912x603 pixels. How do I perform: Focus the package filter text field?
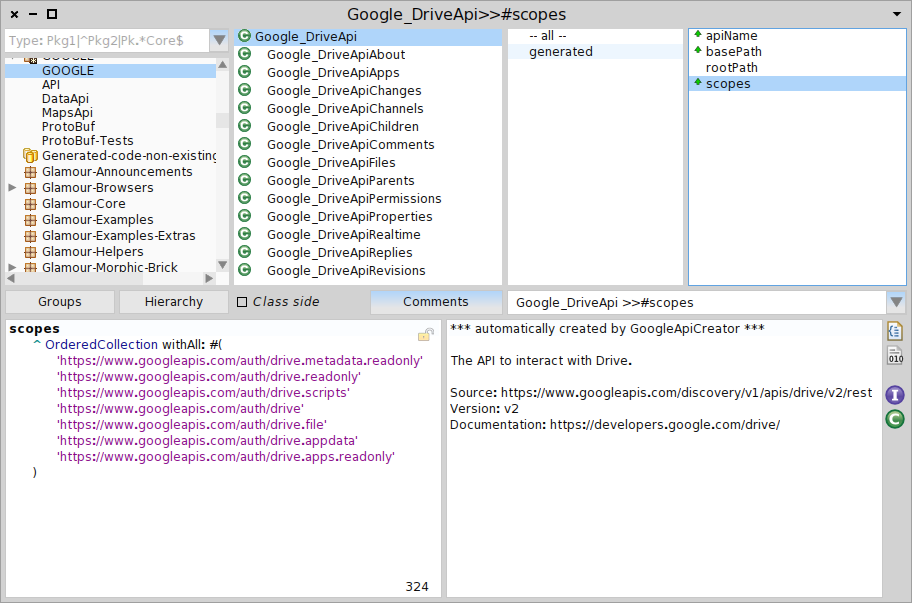(107, 40)
